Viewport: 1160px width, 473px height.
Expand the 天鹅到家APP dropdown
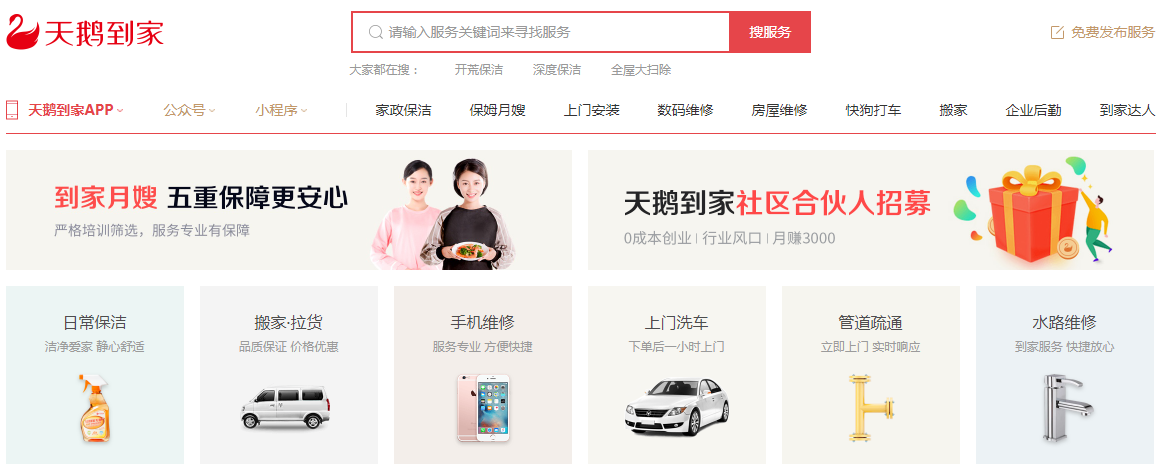76,110
